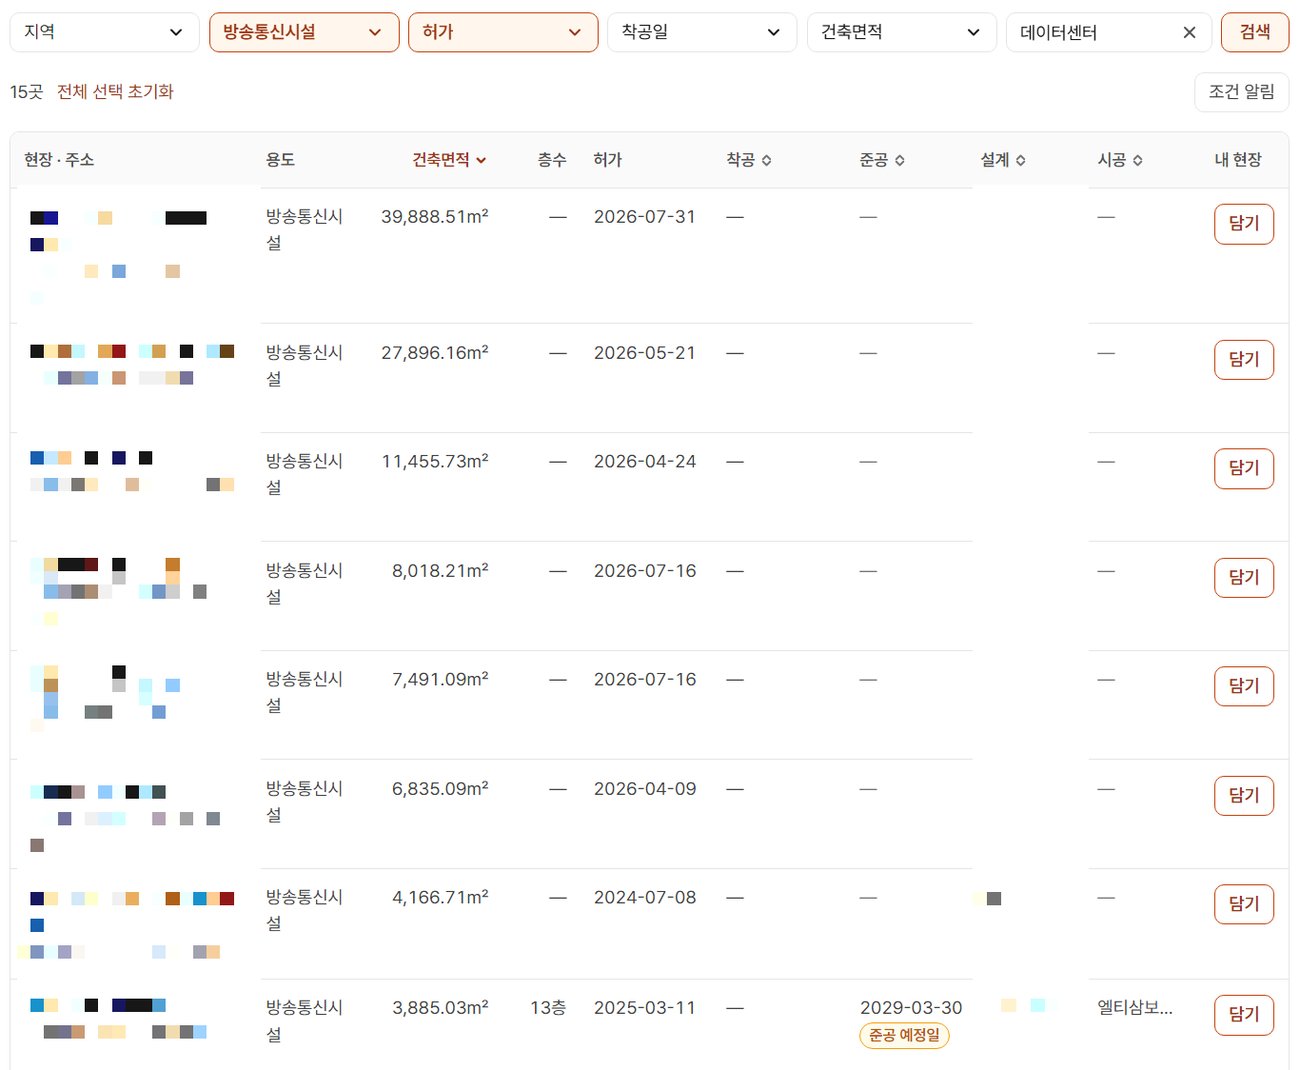Open the 착공일 filter dropdown

pyautogui.click(x=702, y=32)
